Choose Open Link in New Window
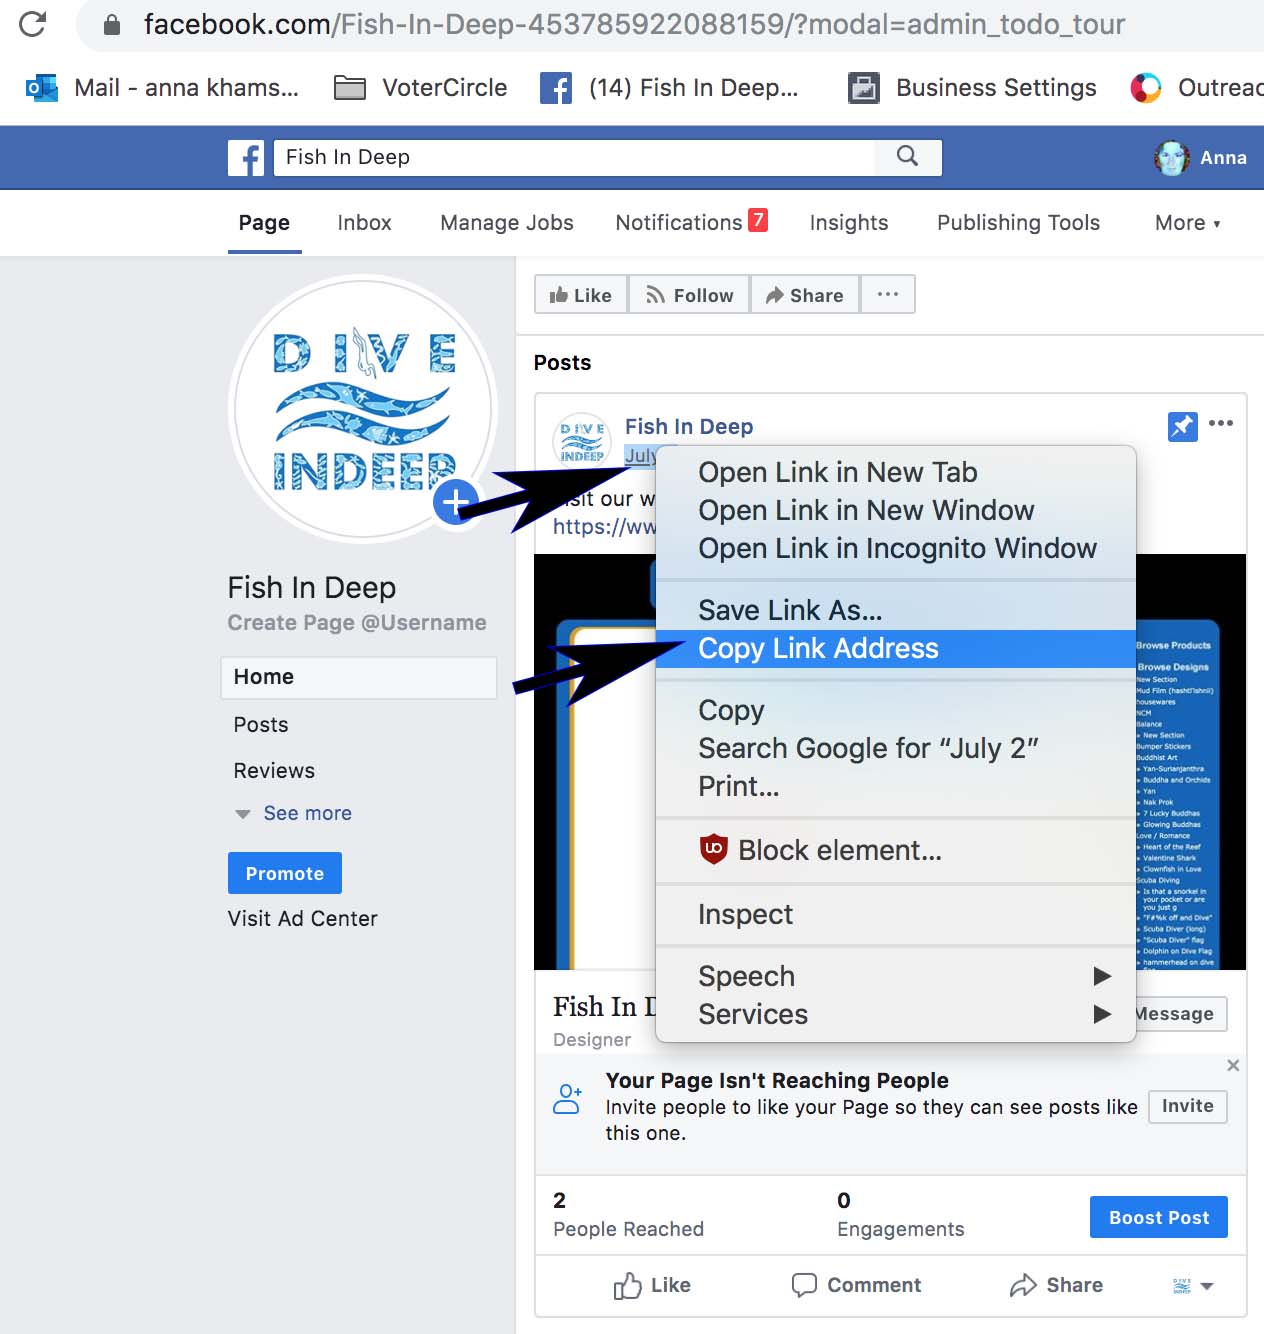Screen dimensions: 1264x1334 coord(895,510)
